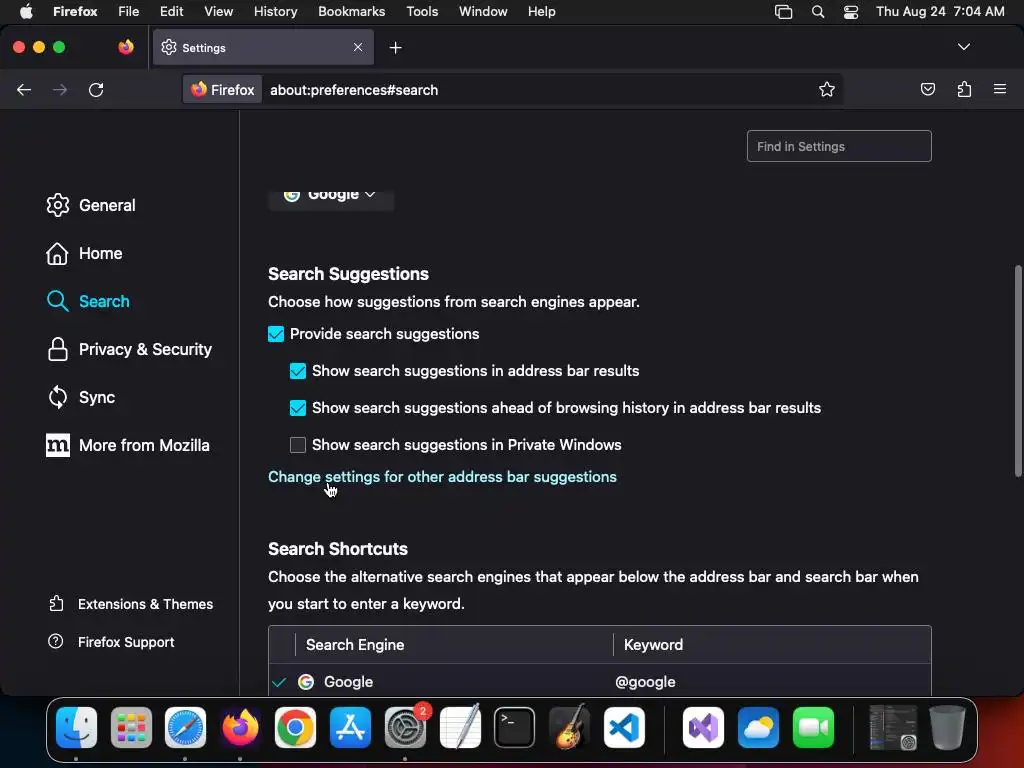Open the Home settings category
Screen dimensions: 1024x768
(x=84, y=253)
